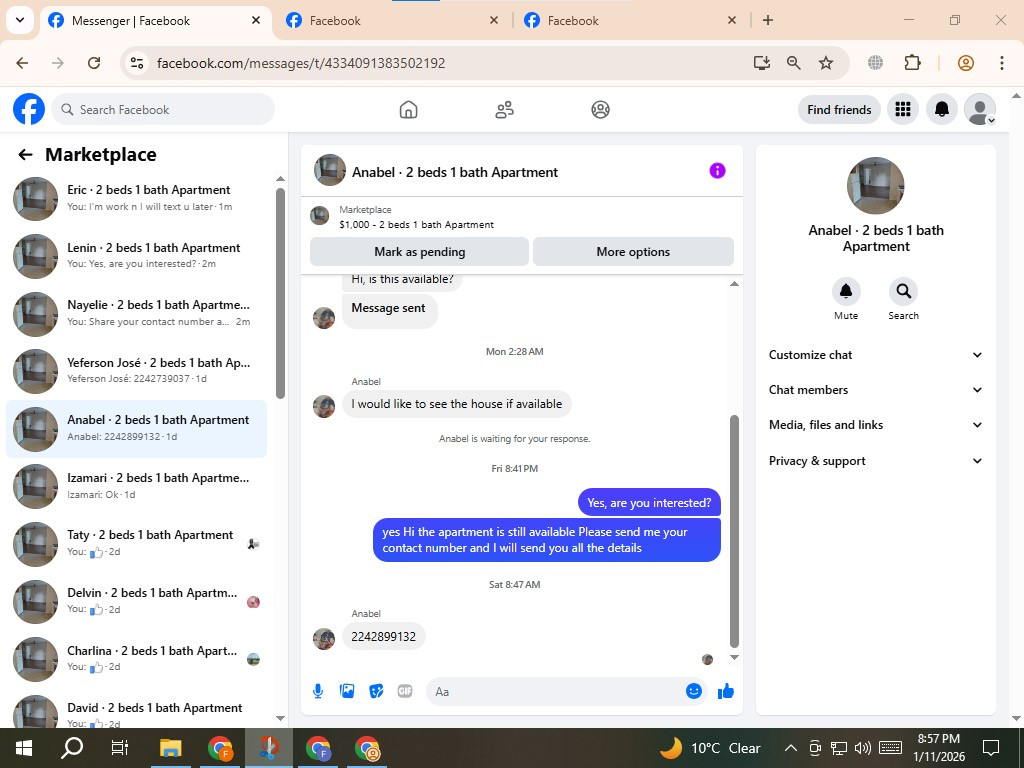Choose a sticker icon

tap(376, 691)
